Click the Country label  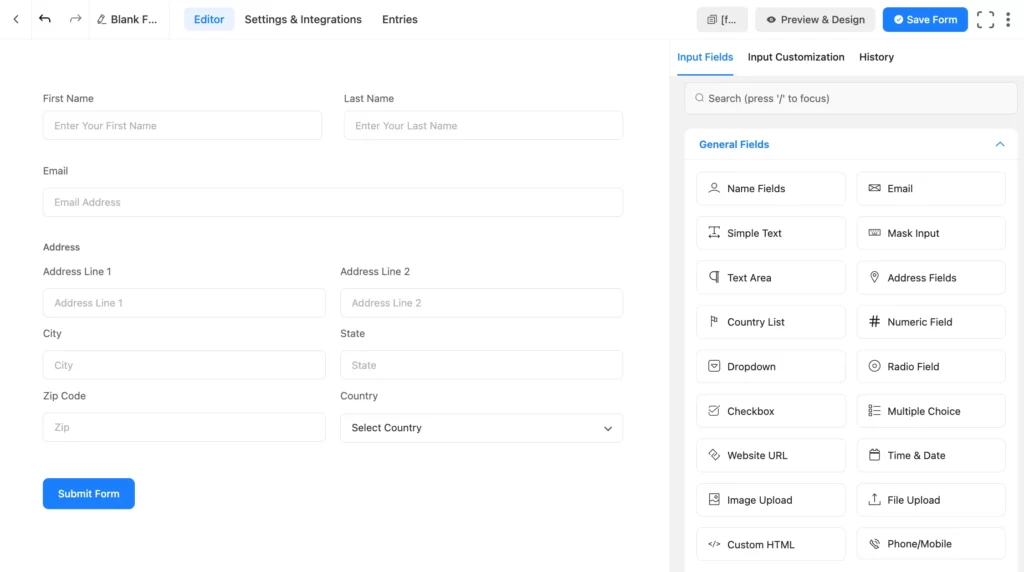pos(359,396)
